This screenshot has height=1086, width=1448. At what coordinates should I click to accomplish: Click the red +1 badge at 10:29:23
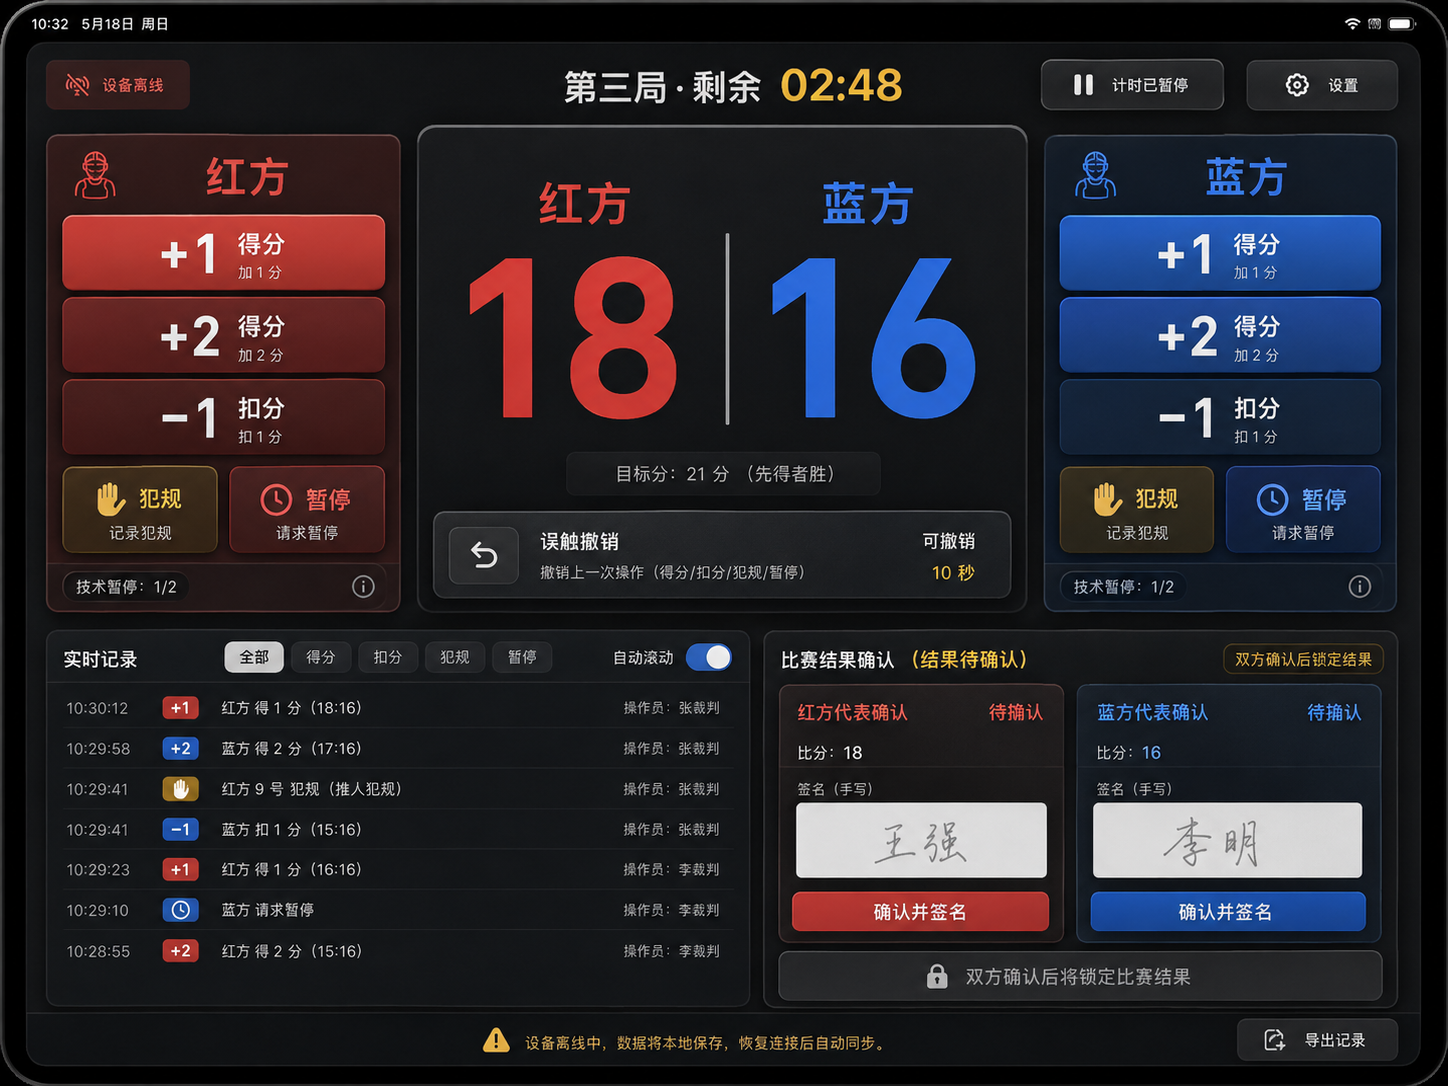point(180,869)
